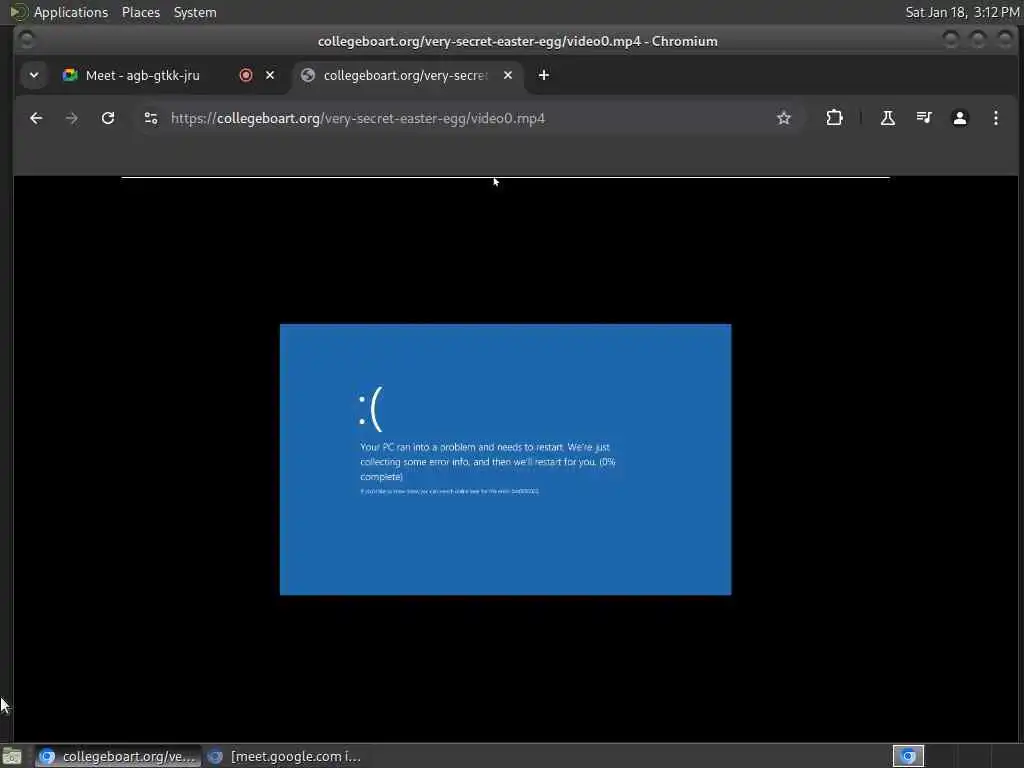The height and width of the screenshot is (768, 1024).
Task: Open the Places menu
Action: [x=140, y=12]
